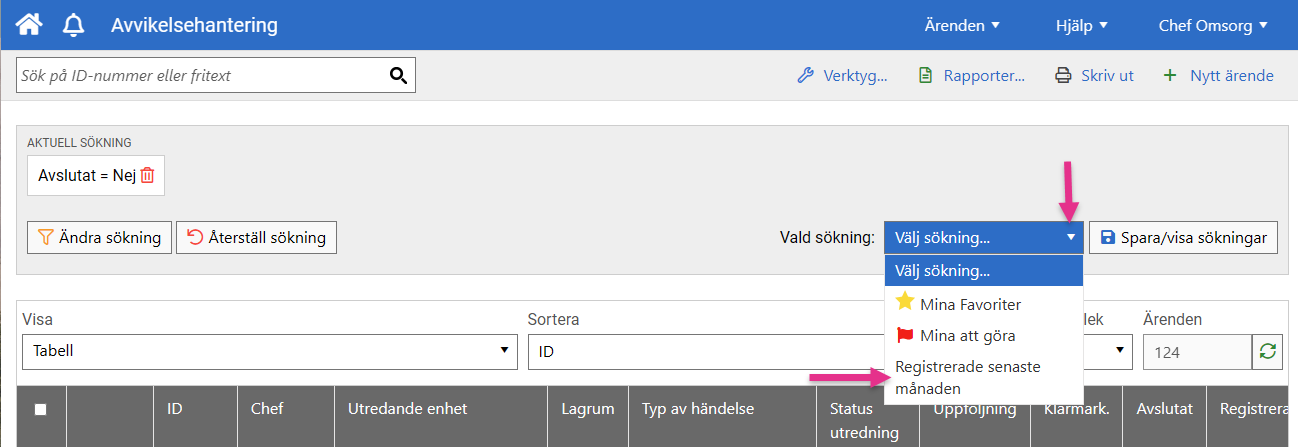Select Mina Favoriter search

983,303
